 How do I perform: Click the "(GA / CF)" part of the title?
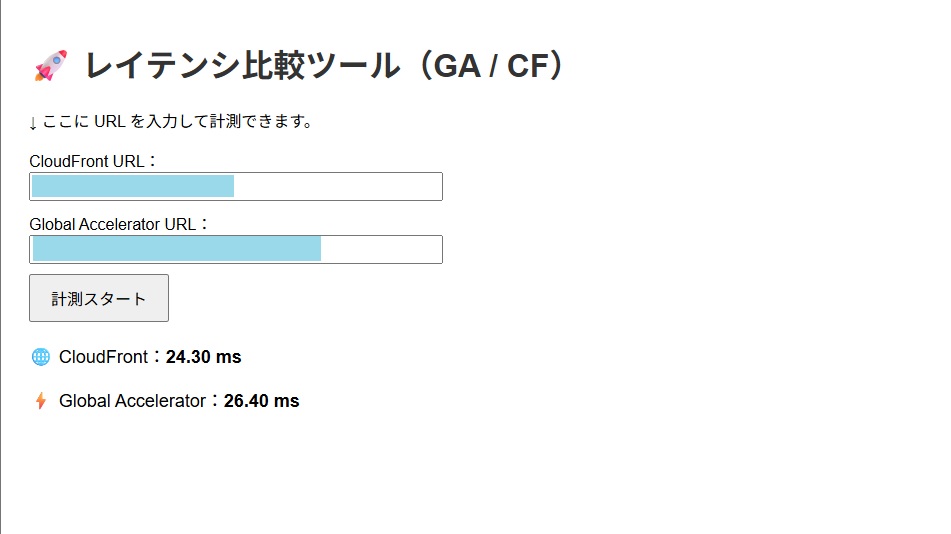coord(492,66)
